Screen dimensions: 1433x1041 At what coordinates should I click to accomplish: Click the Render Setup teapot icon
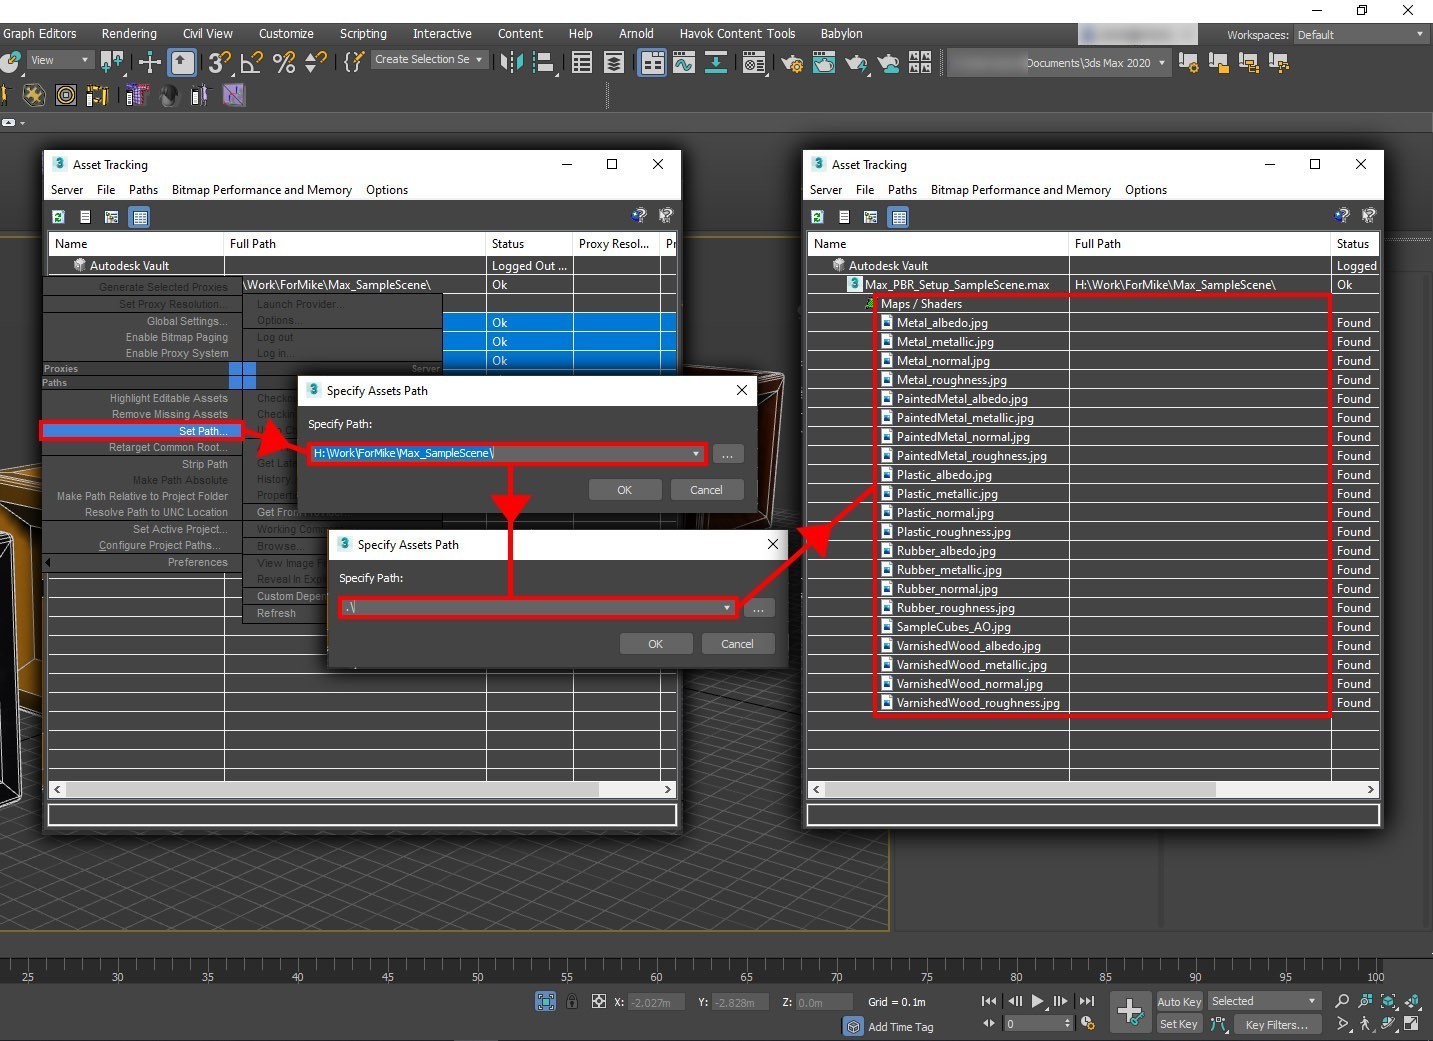[x=791, y=63]
